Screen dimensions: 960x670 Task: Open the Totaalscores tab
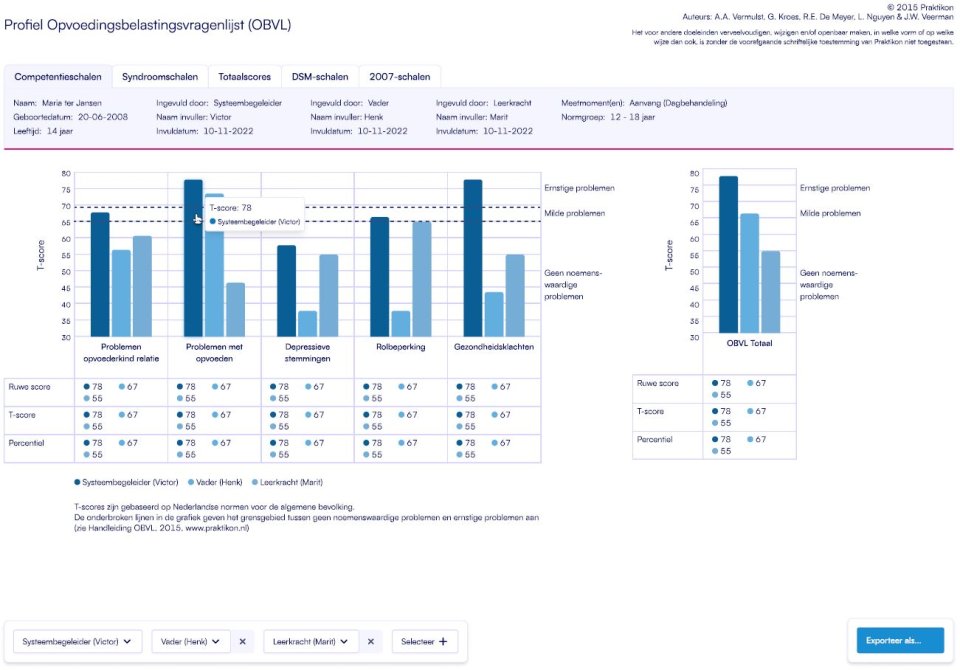click(x=244, y=77)
